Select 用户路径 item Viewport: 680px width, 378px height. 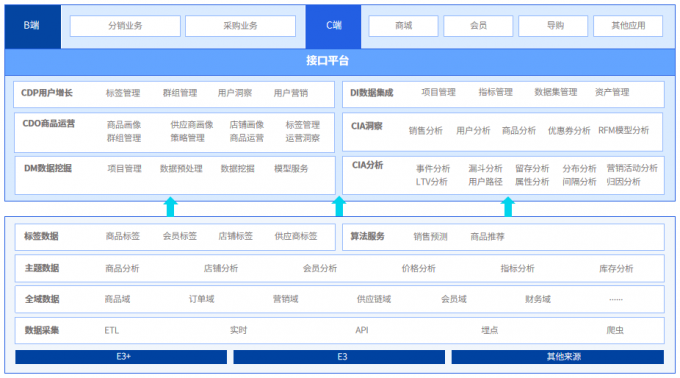(485, 182)
